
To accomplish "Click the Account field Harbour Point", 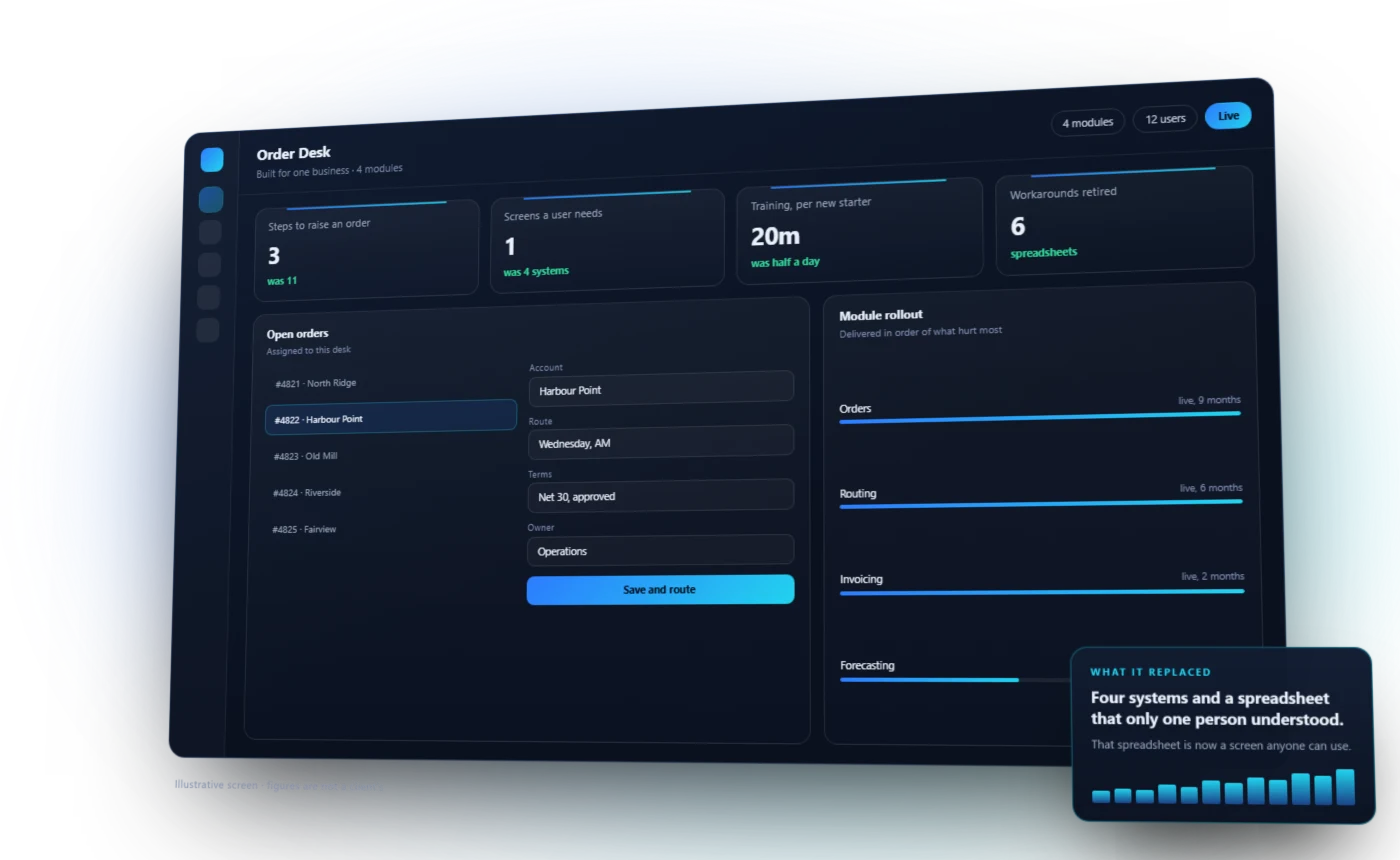I will click(661, 388).
